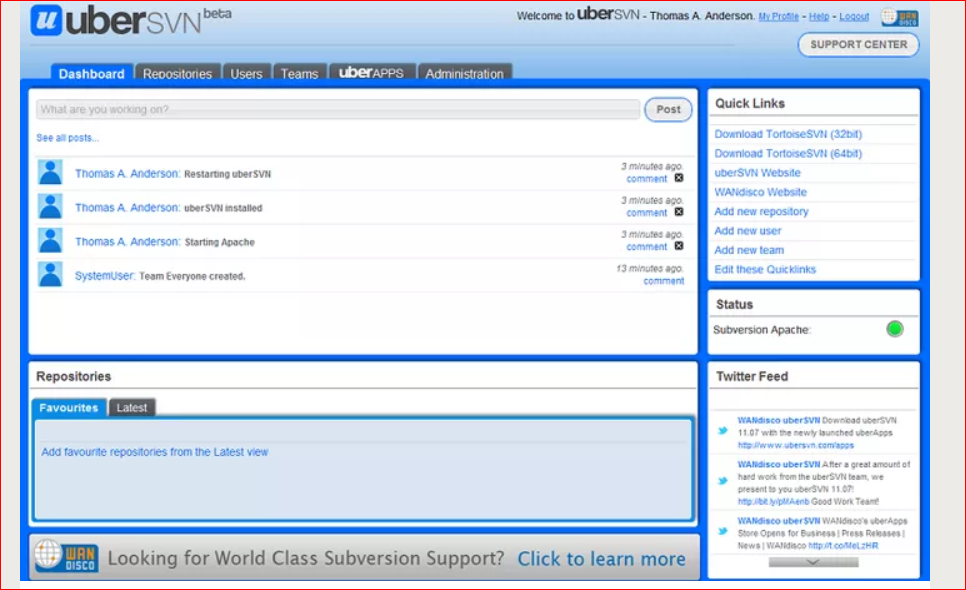Open the bit.ly link in second tweet

tap(773, 502)
